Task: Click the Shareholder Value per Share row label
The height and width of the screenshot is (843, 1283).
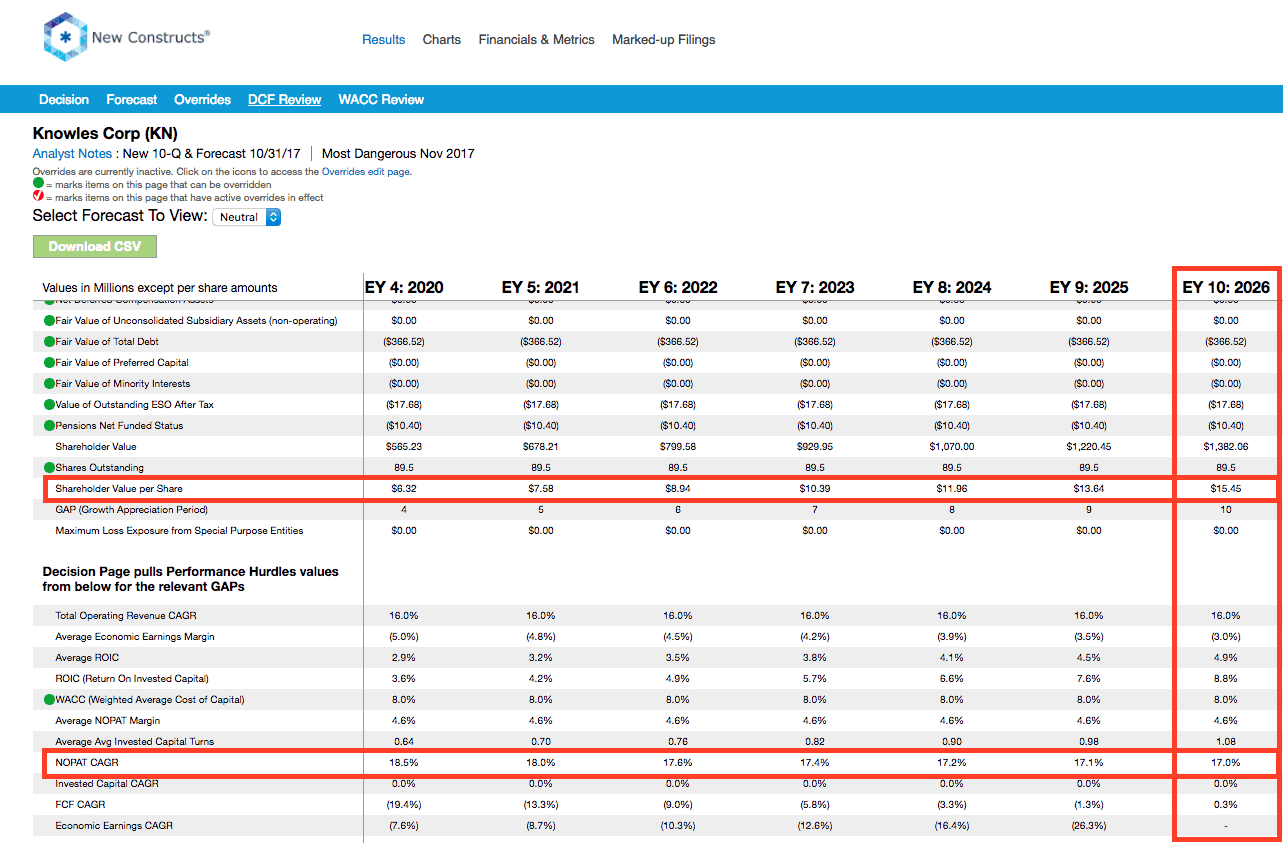Action: coord(119,489)
